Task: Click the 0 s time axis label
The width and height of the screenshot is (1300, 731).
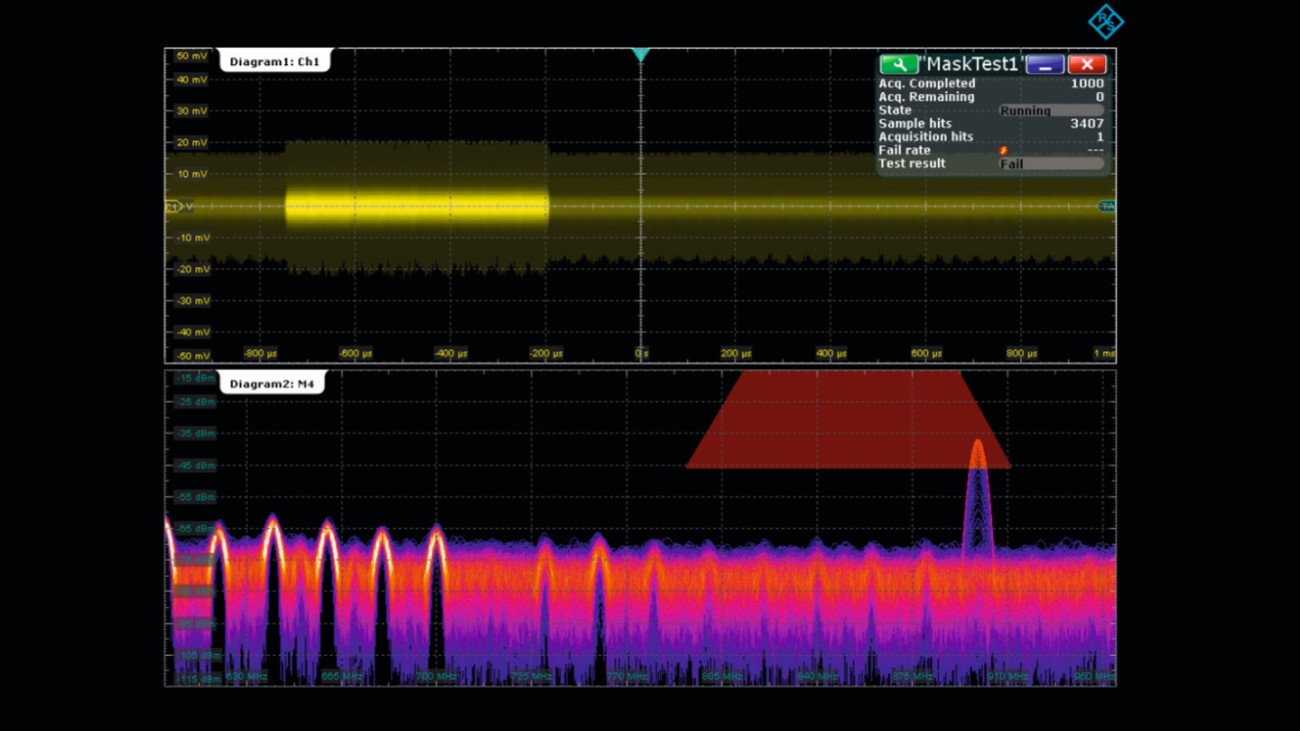Action: [641, 353]
